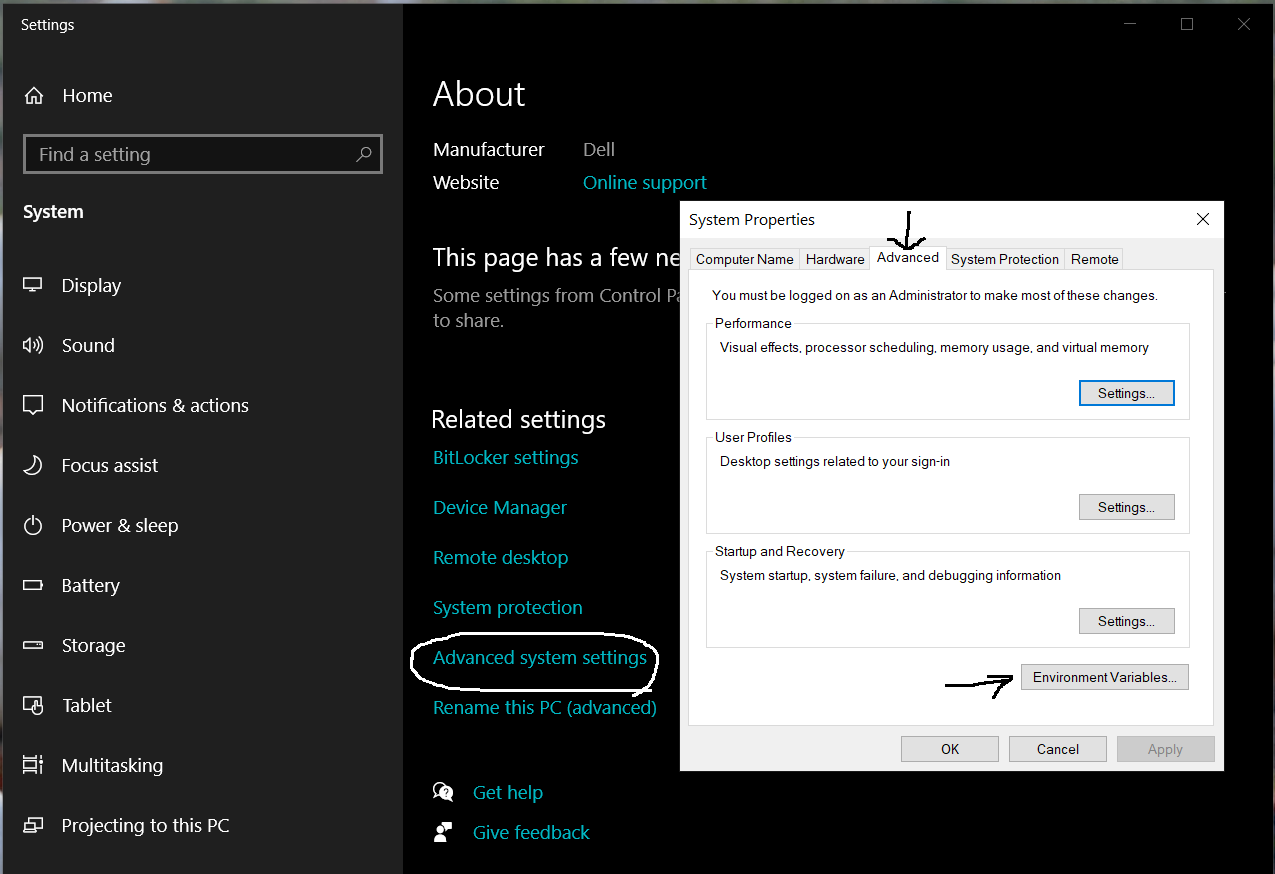Open BitLocker settings link
Screen dimensions: 1275x874
coord(506,458)
